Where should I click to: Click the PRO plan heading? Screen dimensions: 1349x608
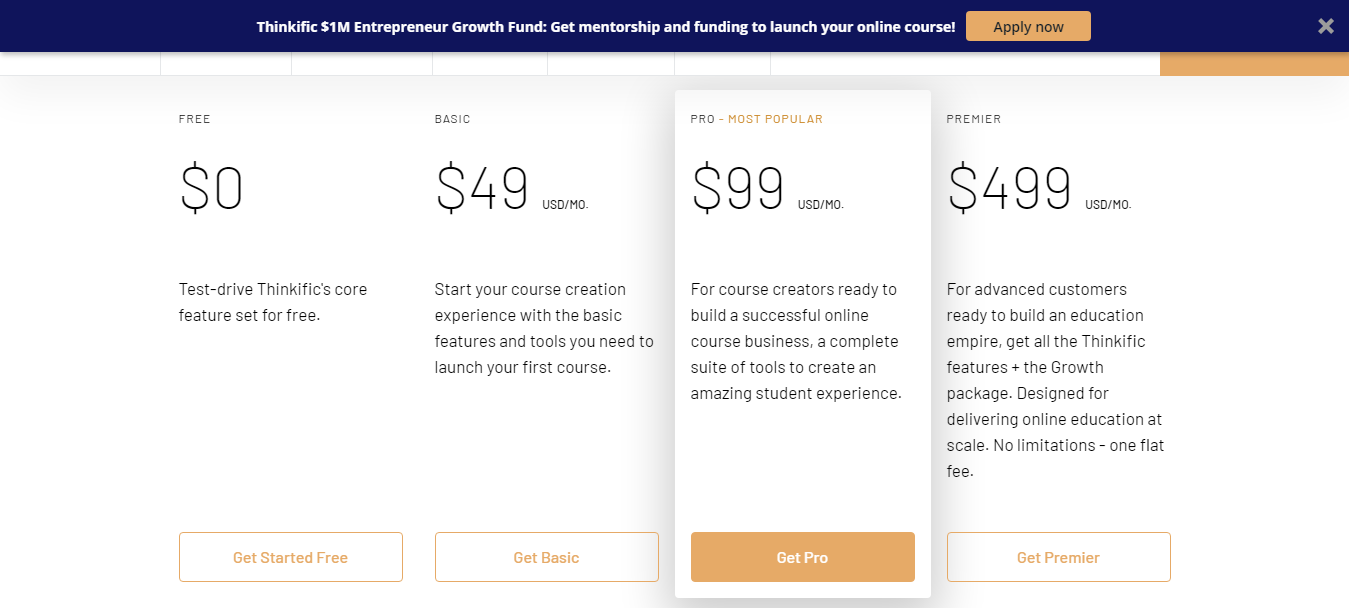pos(702,119)
